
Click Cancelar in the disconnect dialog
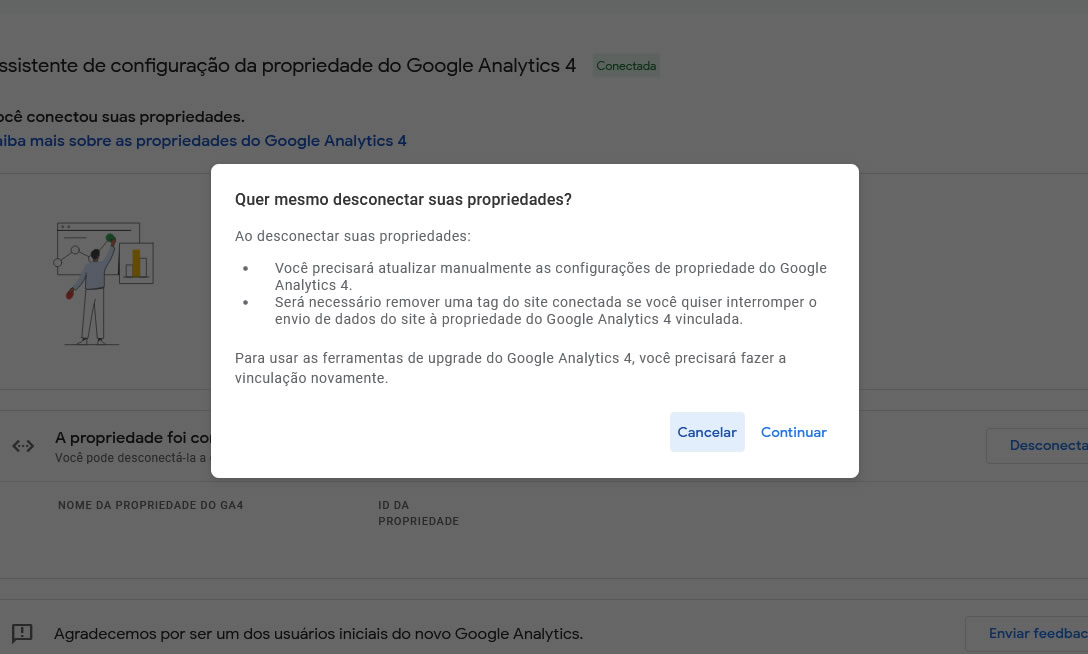(x=707, y=432)
